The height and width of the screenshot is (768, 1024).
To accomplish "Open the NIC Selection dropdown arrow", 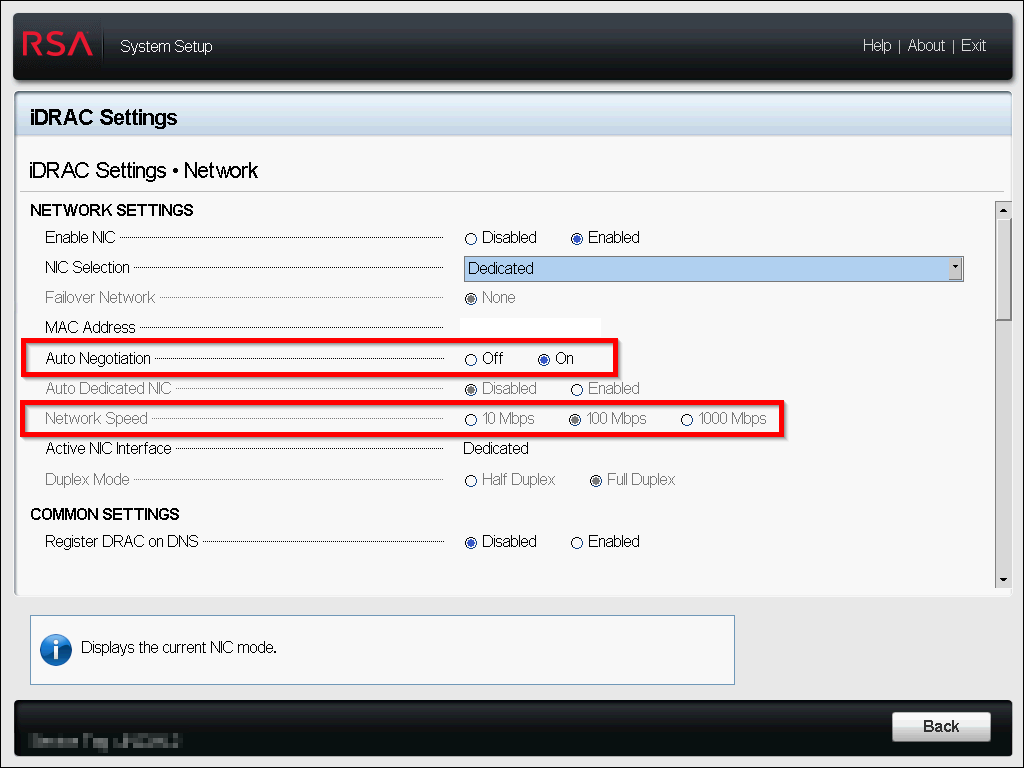I will tap(956, 268).
